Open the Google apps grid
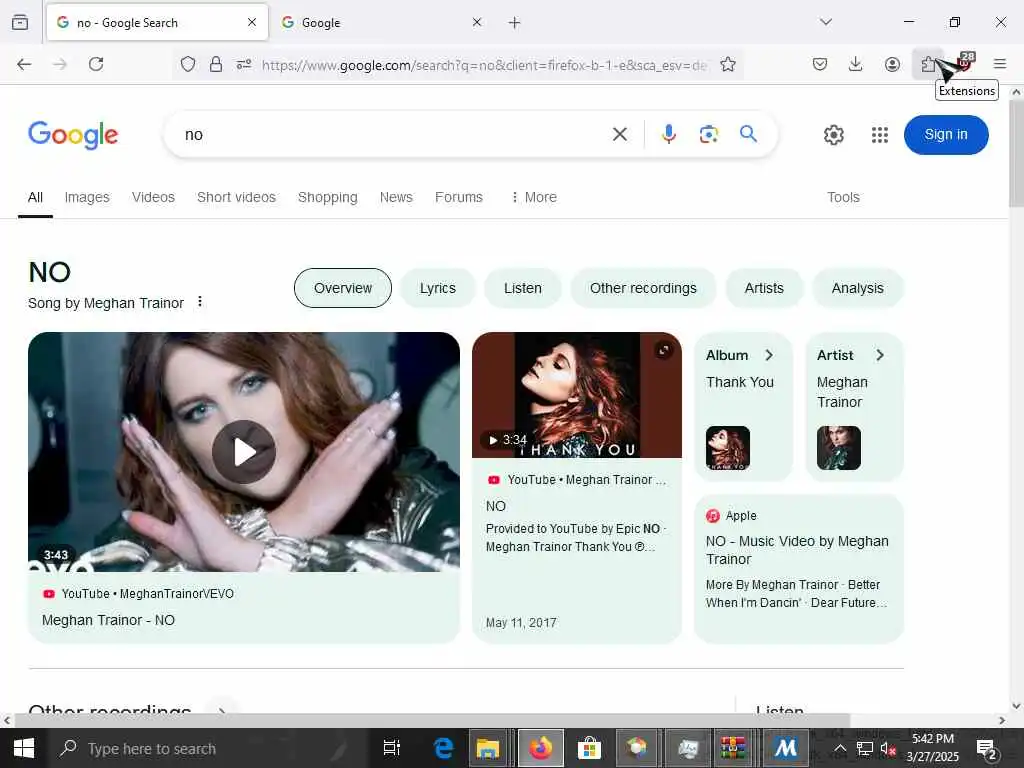 point(880,135)
